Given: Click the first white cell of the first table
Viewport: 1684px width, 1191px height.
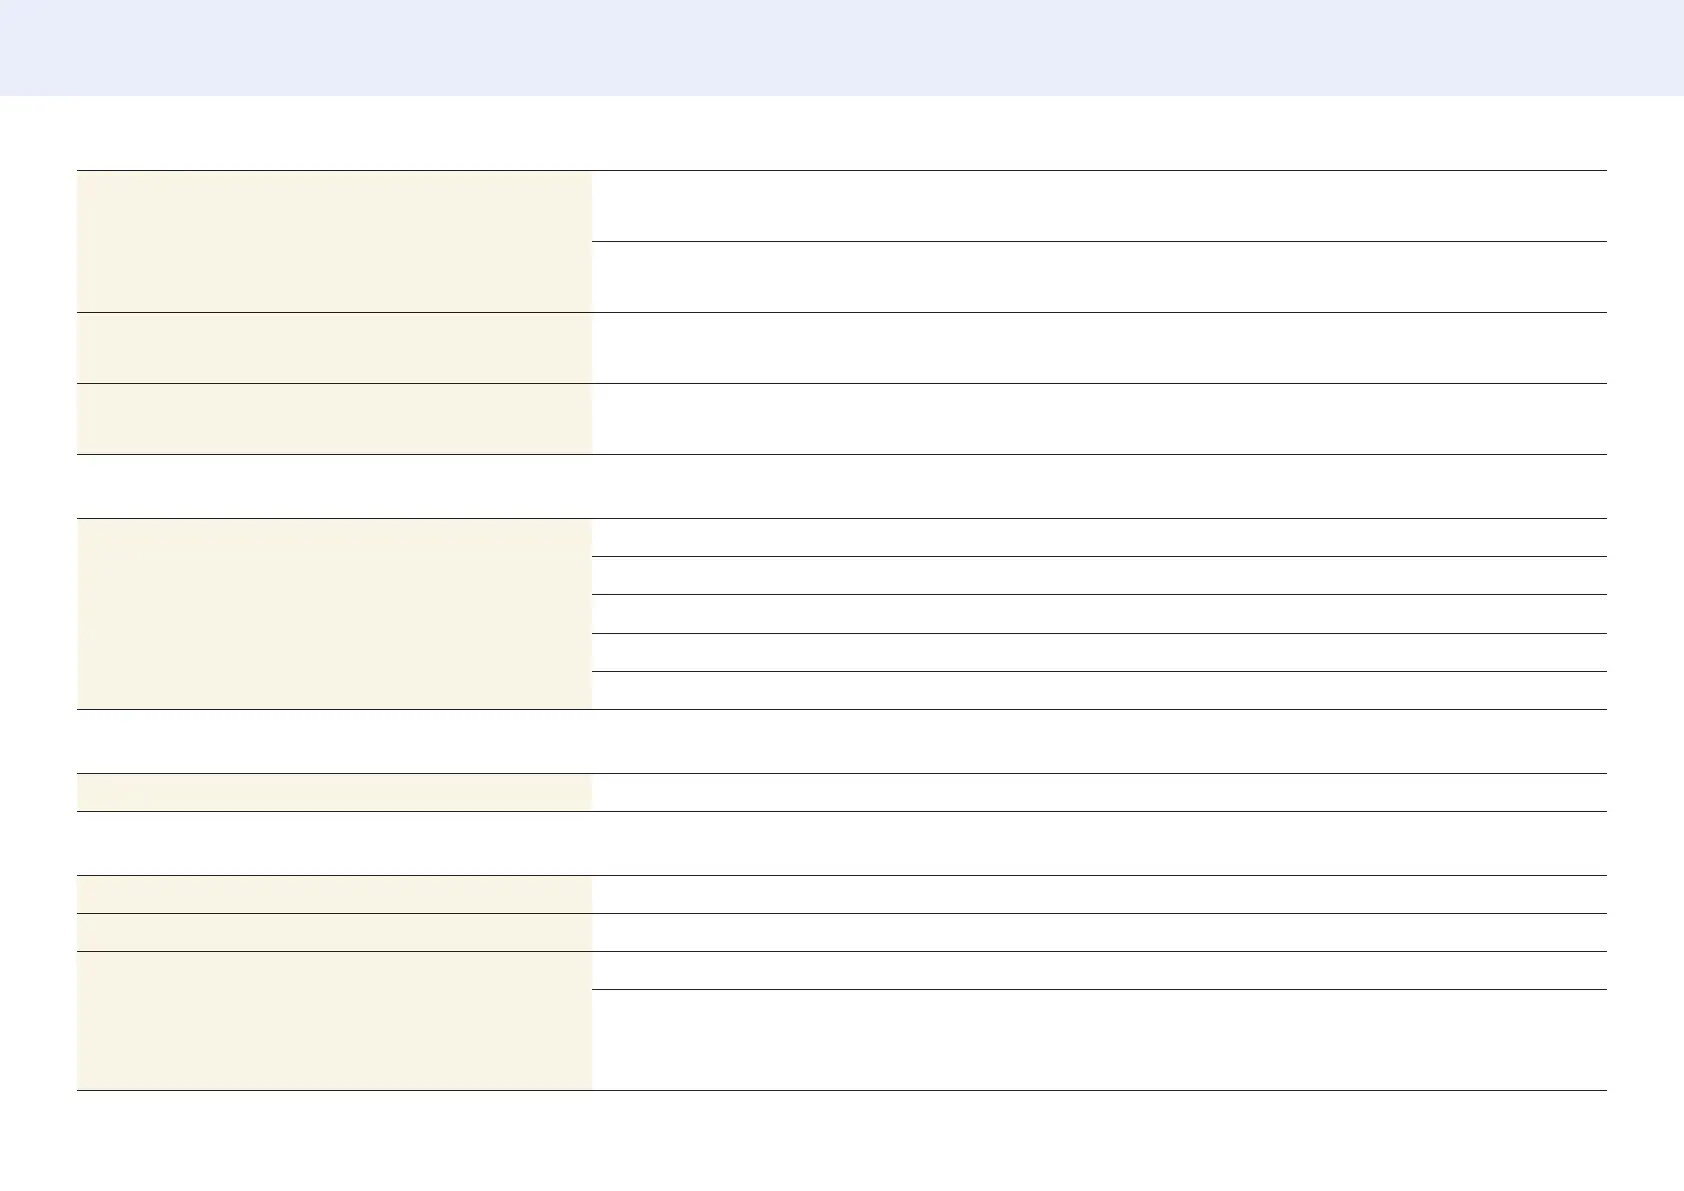Looking at the screenshot, I should pos(1098,206).
